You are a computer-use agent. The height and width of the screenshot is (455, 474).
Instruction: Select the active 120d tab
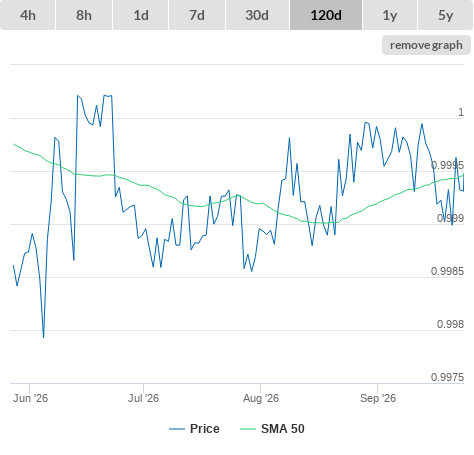tap(326, 15)
